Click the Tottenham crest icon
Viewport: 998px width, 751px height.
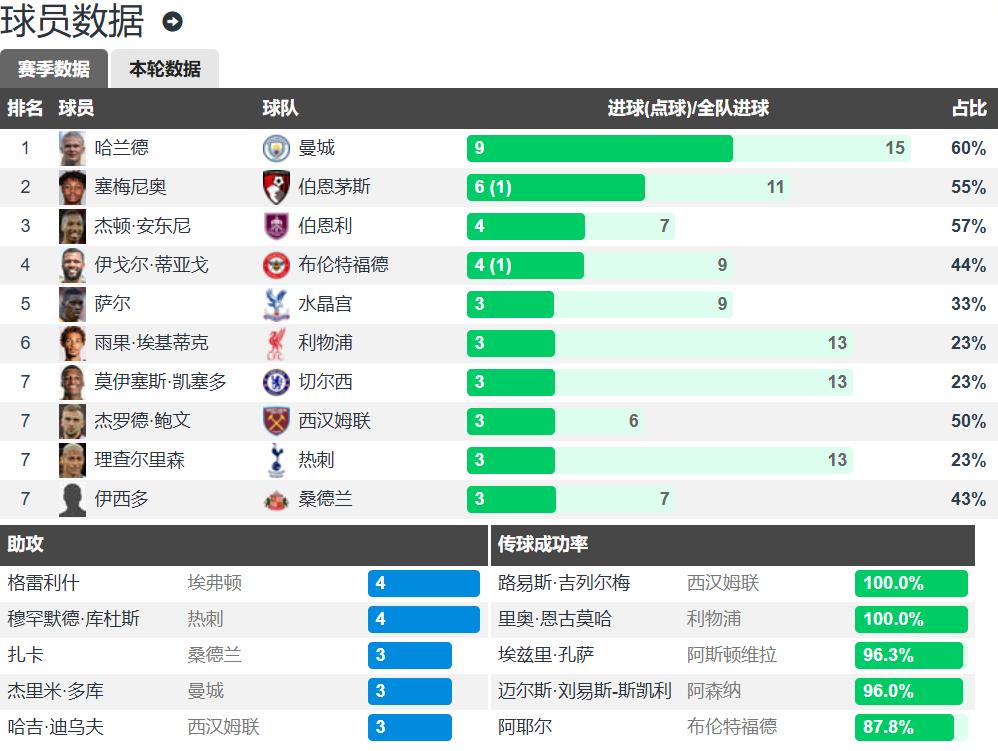point(276,460)
